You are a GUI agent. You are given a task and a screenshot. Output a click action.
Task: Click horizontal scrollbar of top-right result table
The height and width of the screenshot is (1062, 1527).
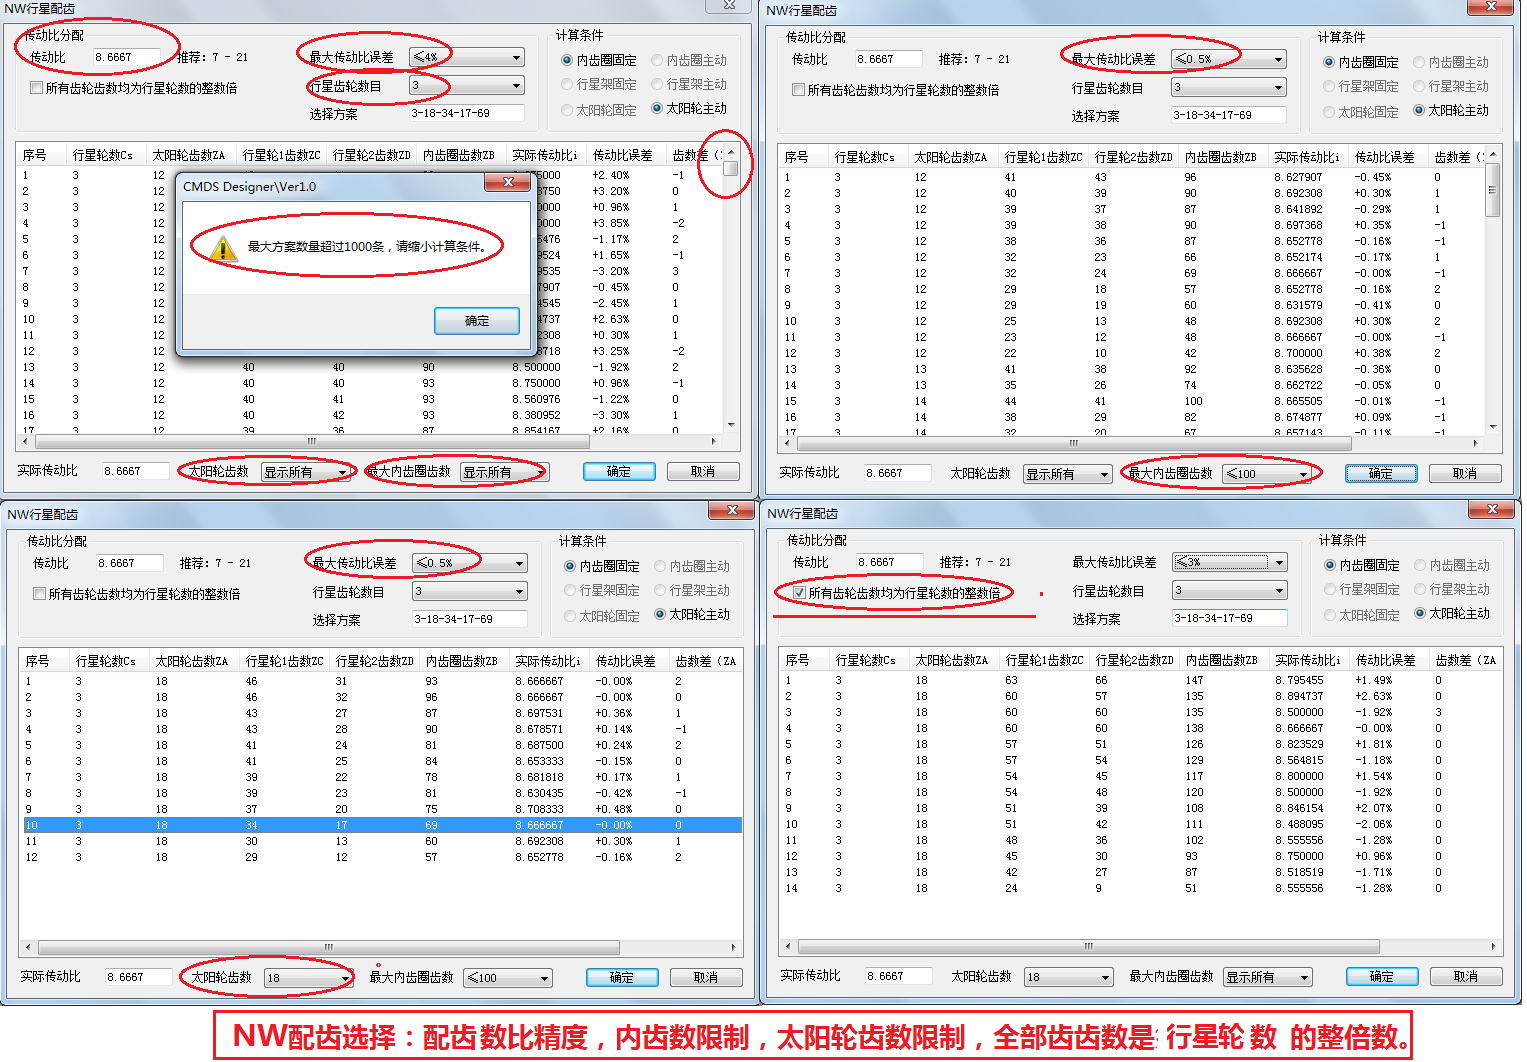1132,442
